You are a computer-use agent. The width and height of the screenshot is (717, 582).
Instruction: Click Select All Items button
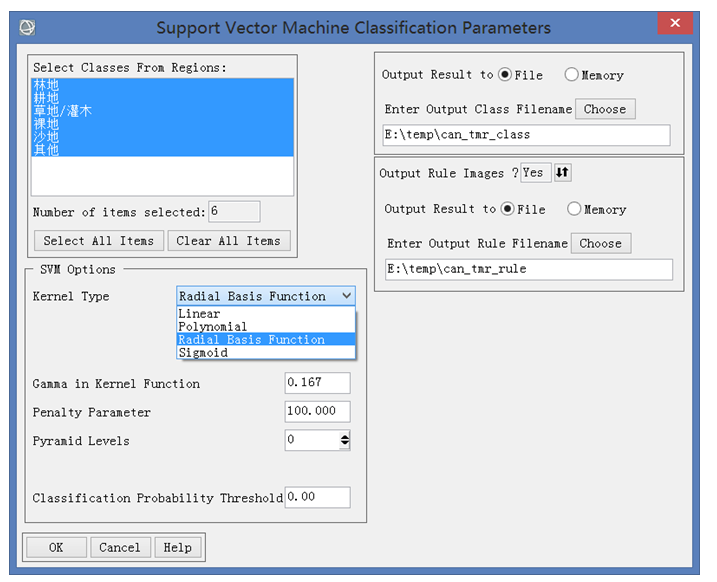[99, 240]
